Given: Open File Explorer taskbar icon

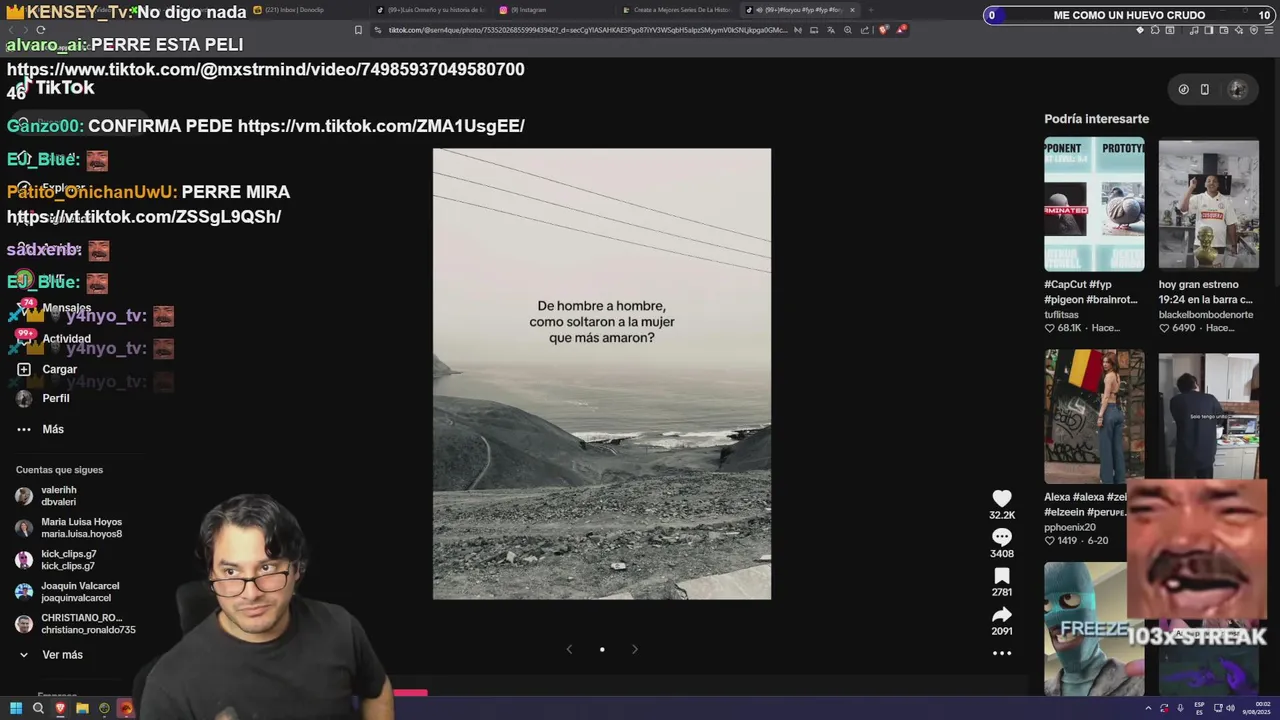Looking at the screenshot, I should (82, 708).
